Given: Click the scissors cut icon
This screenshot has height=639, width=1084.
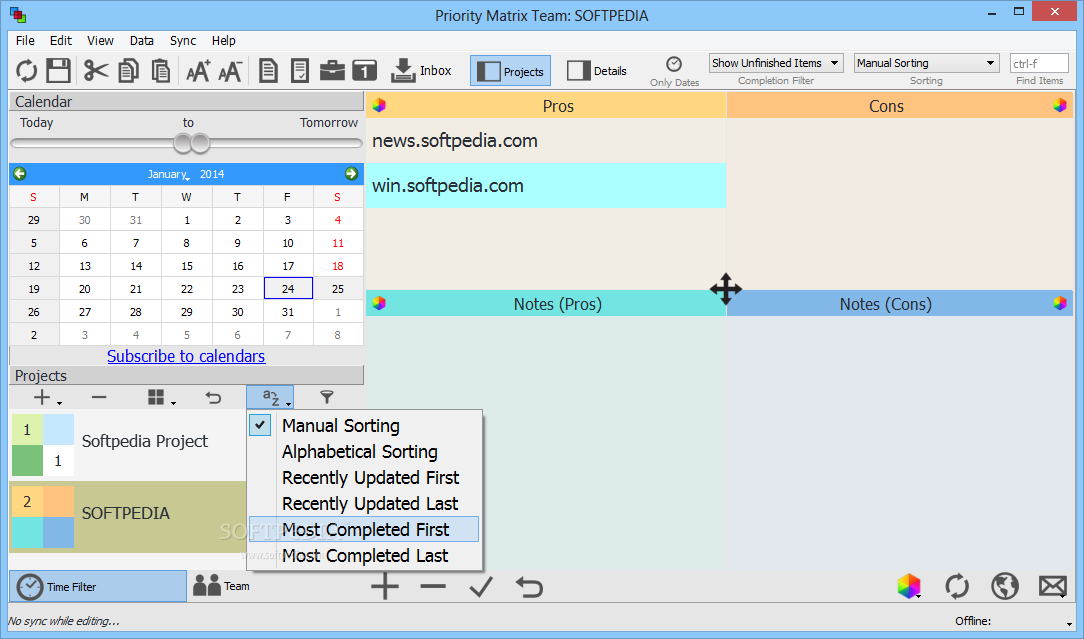Looking at the screenshot, I should [96, 71].
